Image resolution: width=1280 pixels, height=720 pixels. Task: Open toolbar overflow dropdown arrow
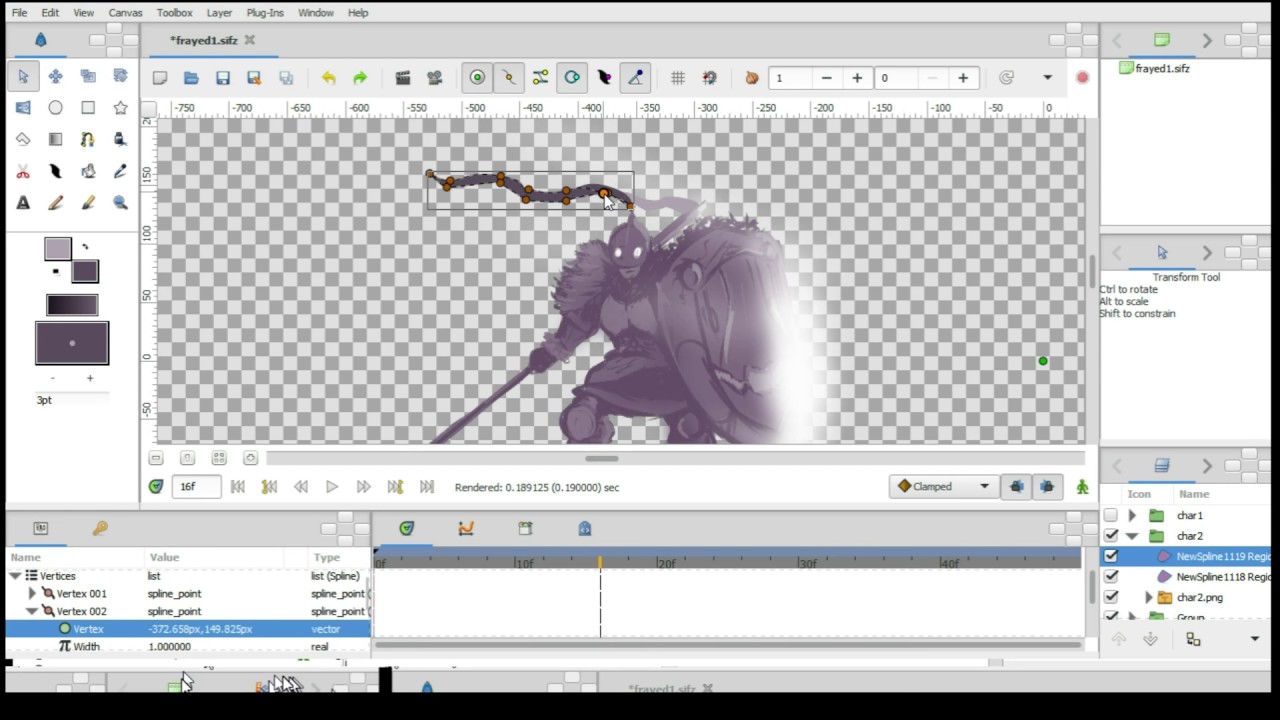coord(1047,78)
